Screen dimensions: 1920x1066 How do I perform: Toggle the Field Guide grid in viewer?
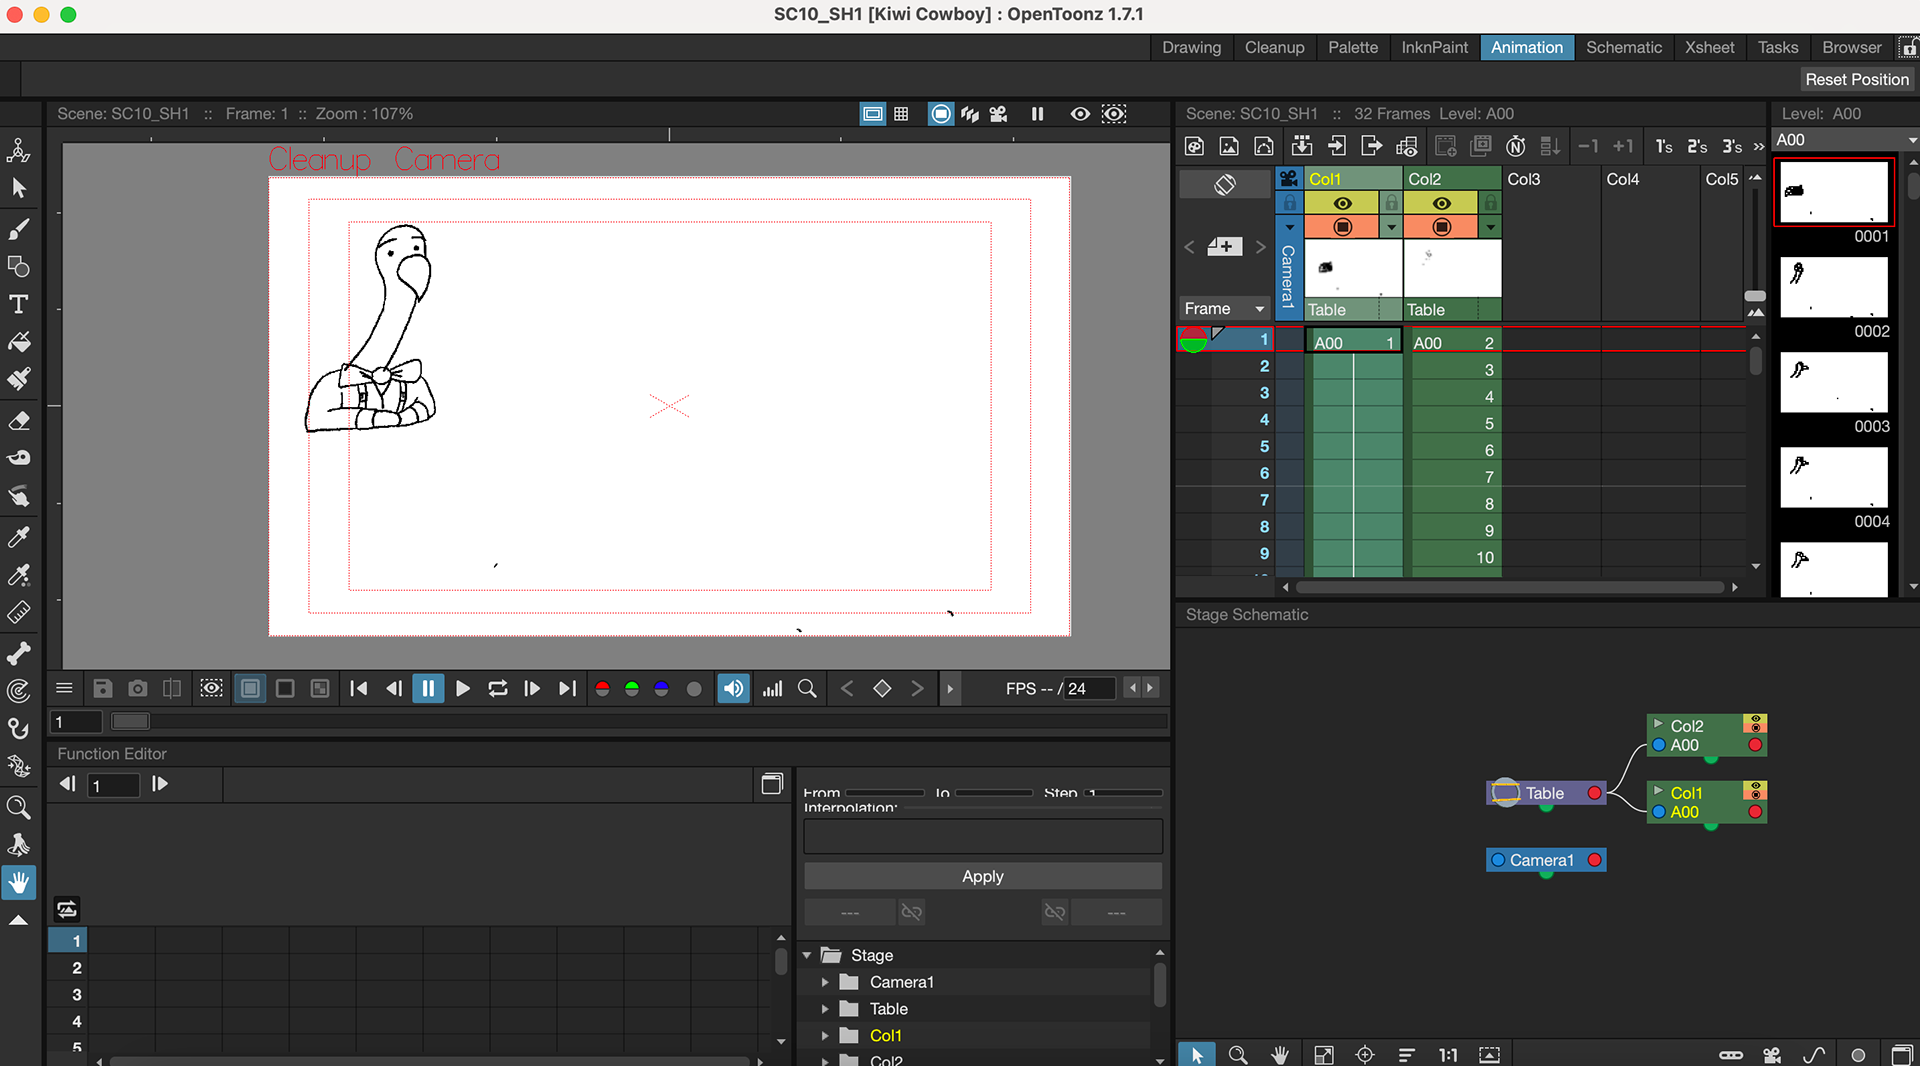pyautogui.click(x=901, y=114)
